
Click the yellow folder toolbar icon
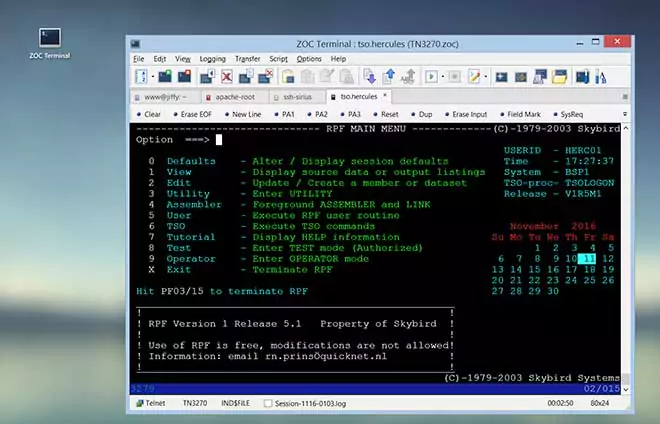559,77
